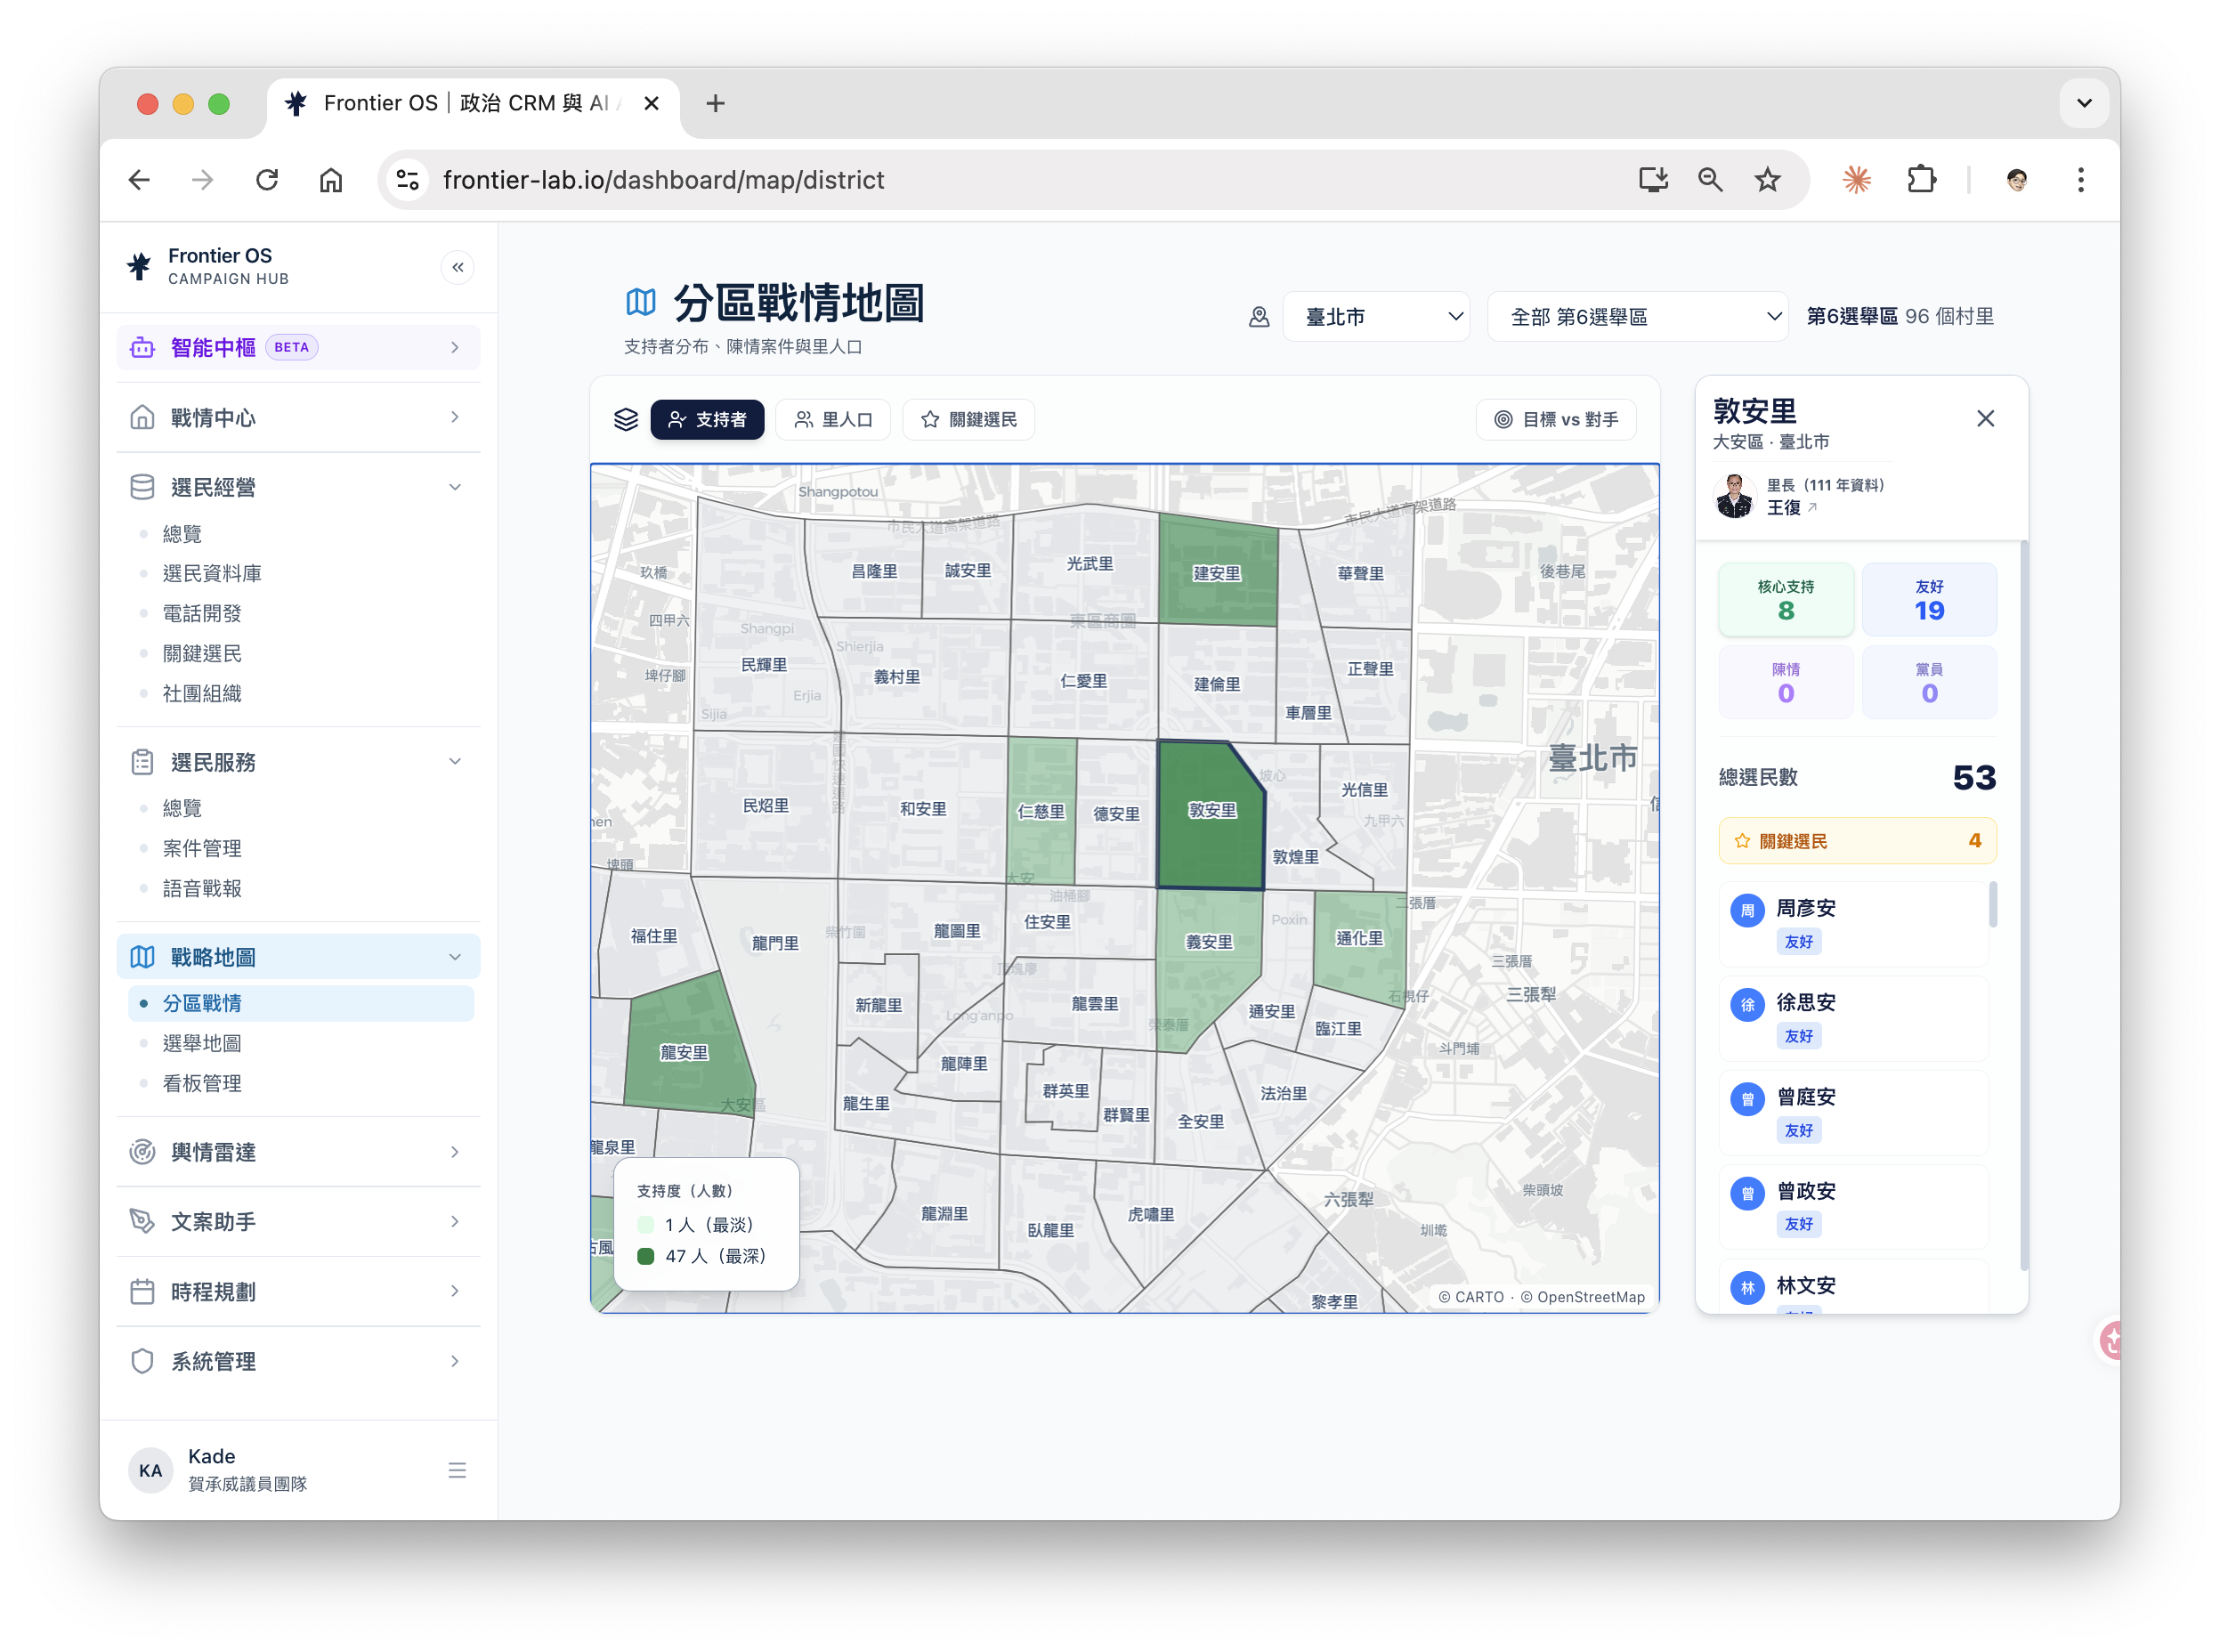Open Chrome three-dot menu
This screenshot has width=2220, height=1652.
coord(2080,180)
